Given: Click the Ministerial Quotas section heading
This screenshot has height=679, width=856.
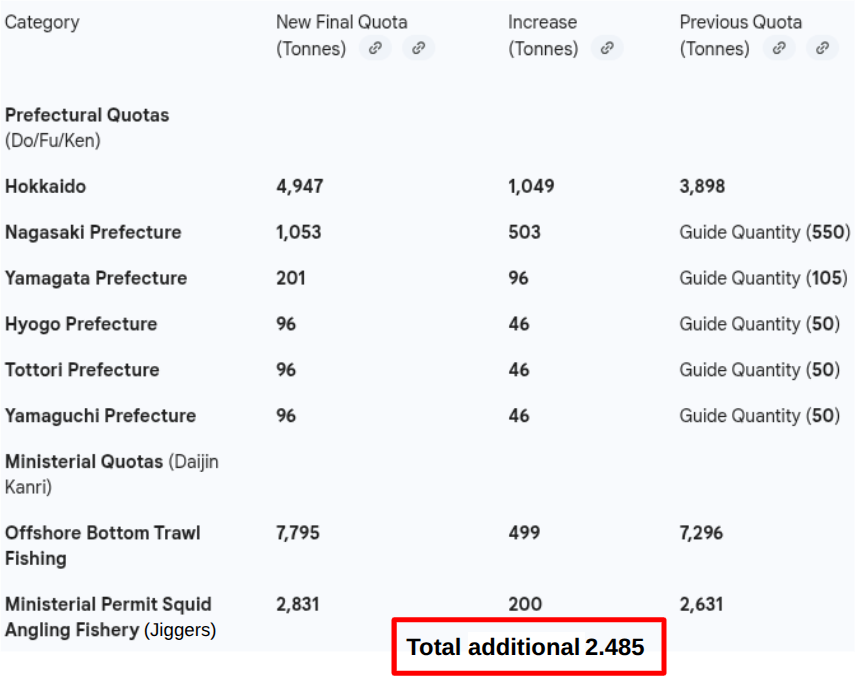Looking at the screenshot, I should pos(84,462).
